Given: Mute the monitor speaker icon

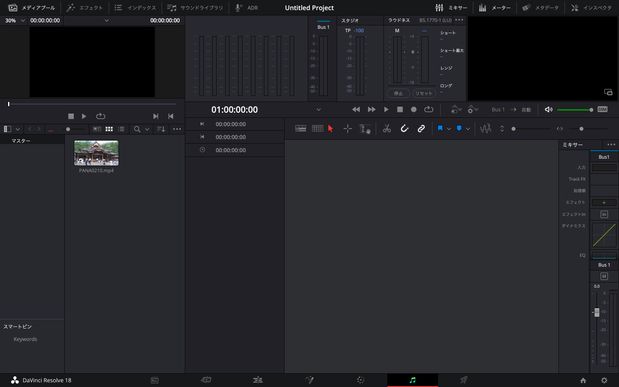Looking at the screenshot, I should pos(549,109).
